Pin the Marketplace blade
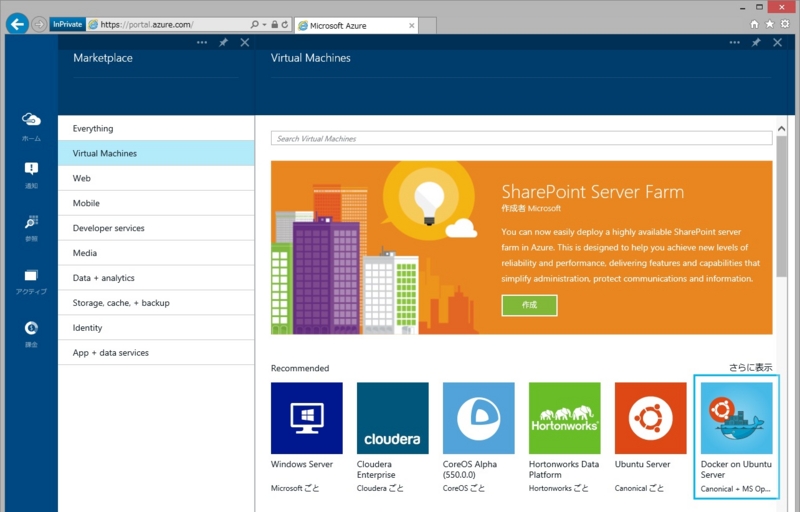 [223, 42]
